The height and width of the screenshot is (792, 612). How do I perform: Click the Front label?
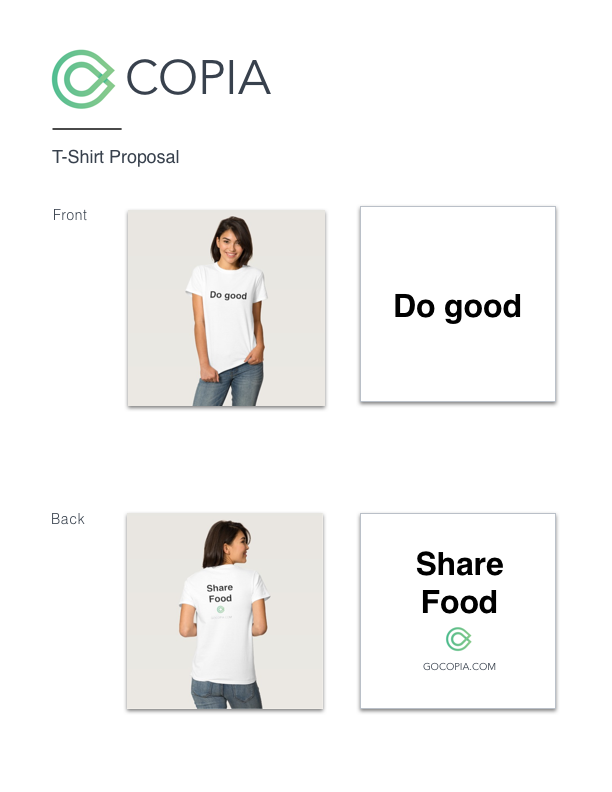pyautogui.click(x=70, y=215)
